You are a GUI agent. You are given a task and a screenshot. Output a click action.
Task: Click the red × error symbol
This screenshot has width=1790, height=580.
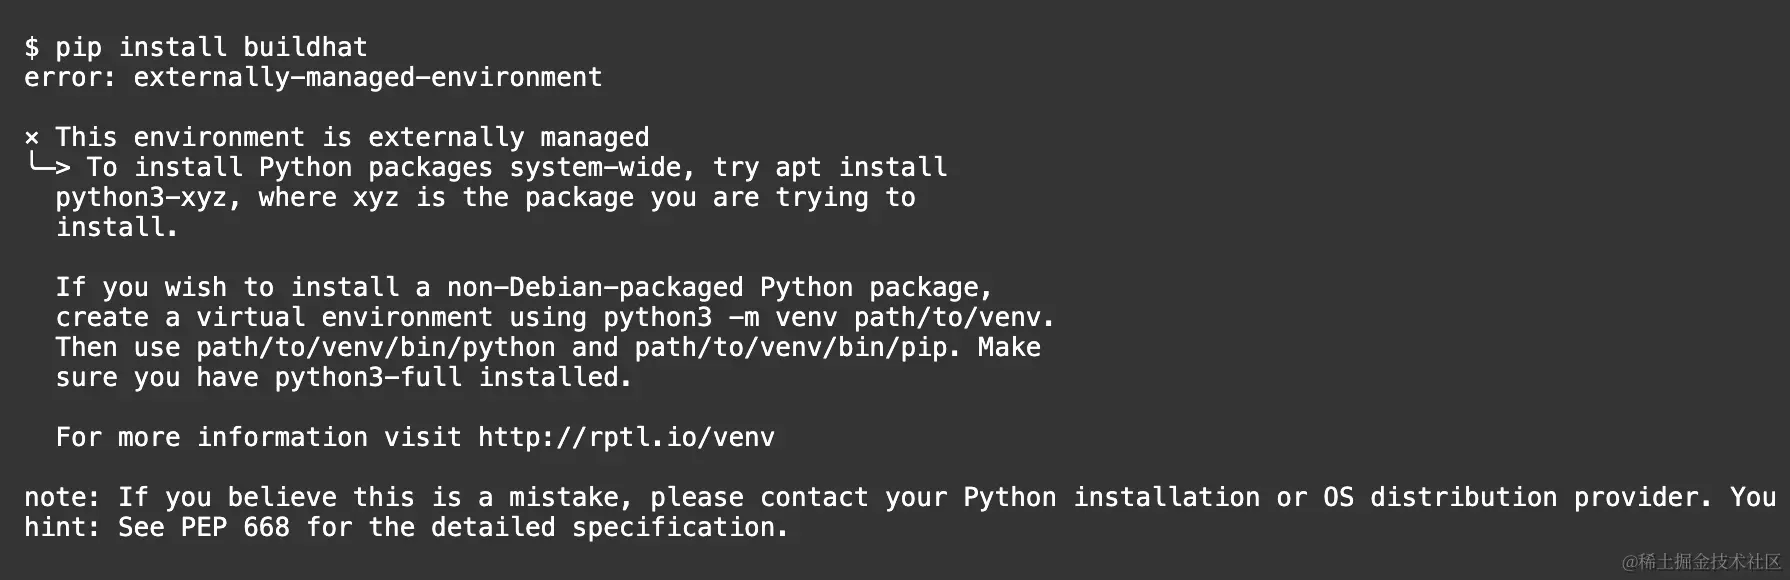click(32, 138)
